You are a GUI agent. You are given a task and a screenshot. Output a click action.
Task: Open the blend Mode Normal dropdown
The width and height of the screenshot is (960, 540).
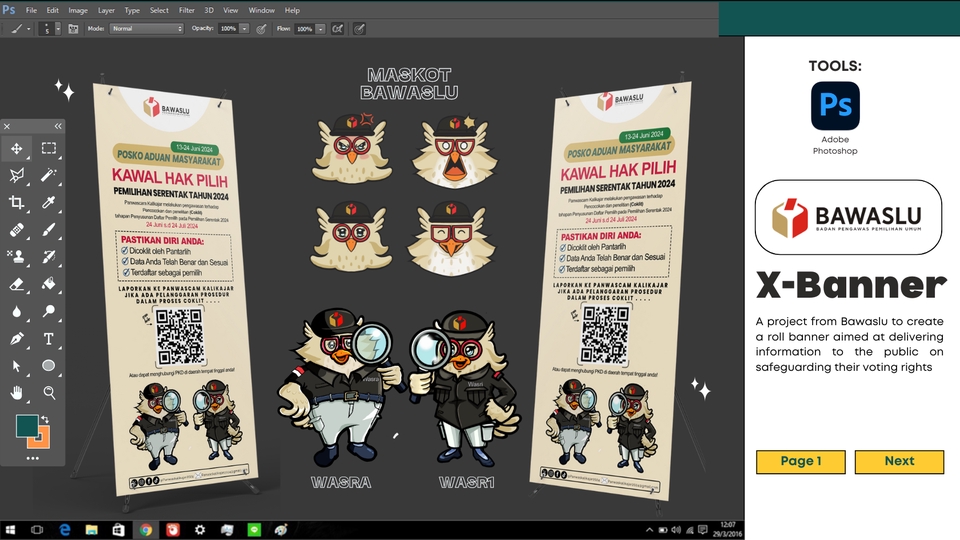146,29
